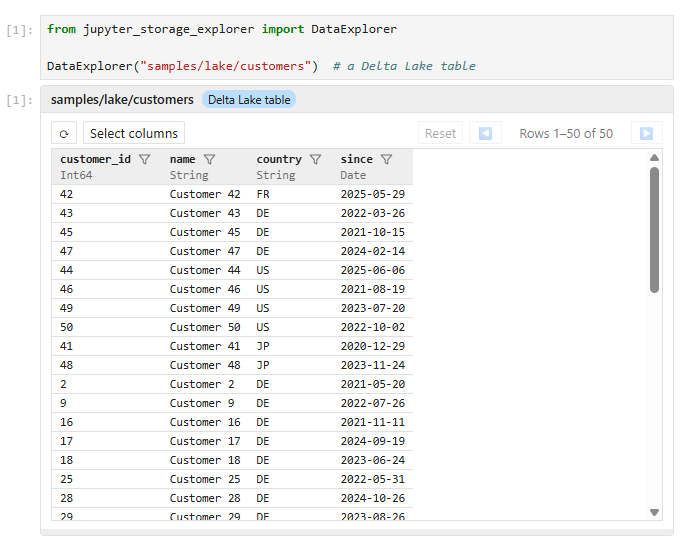Select date 2025-06-06
Image resolution: width=681 pixels, height=537 pixels.
pyautogui.click(x=373, y=270)
